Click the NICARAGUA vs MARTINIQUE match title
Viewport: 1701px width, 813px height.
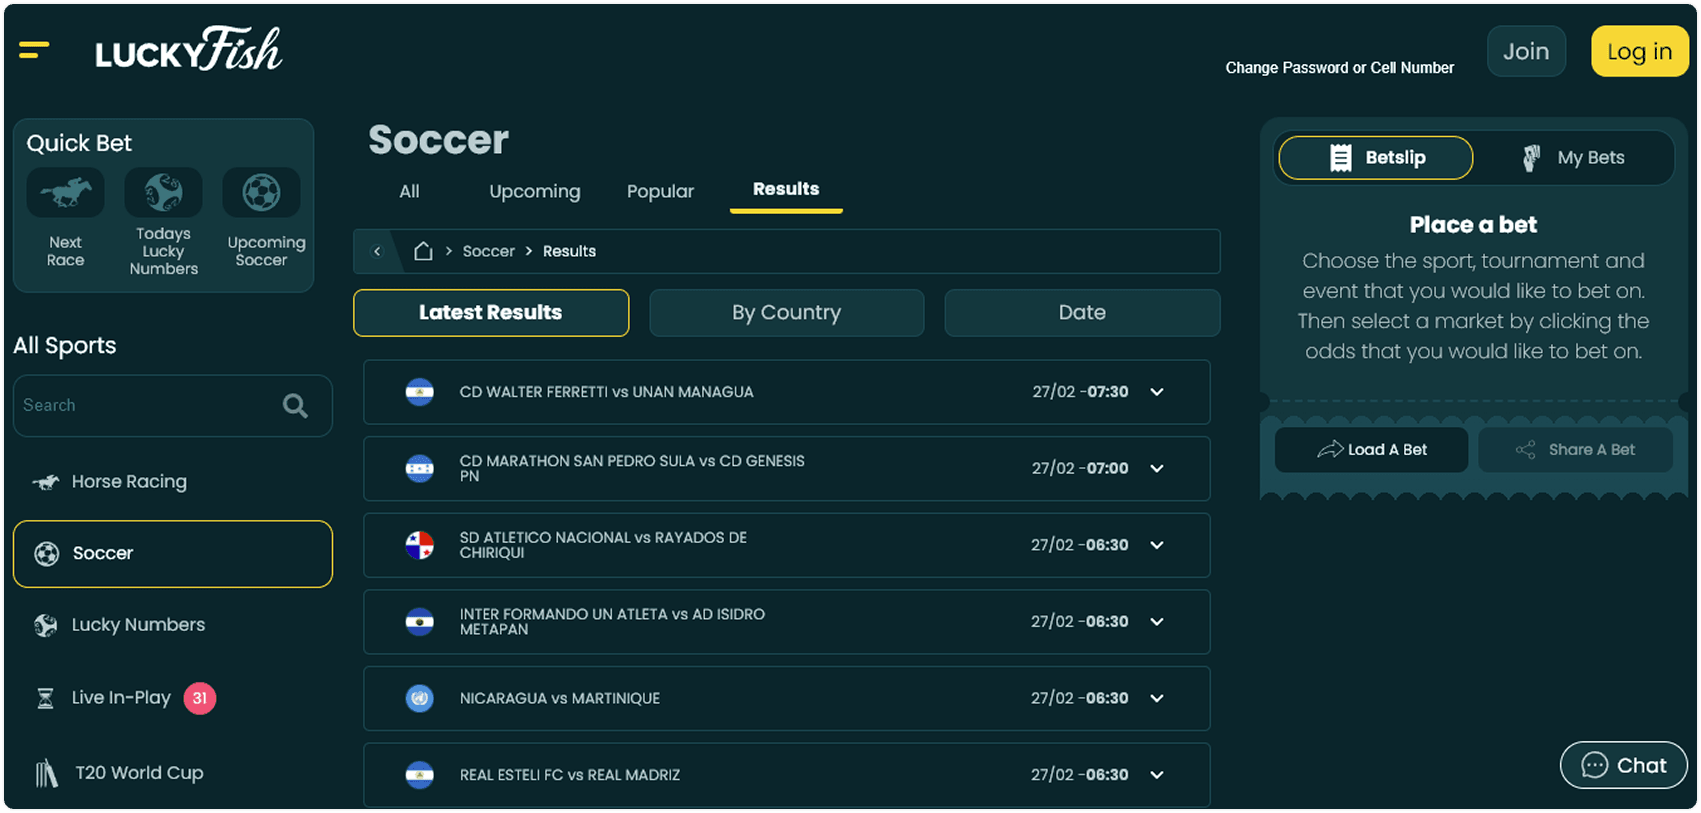(560, 698)
